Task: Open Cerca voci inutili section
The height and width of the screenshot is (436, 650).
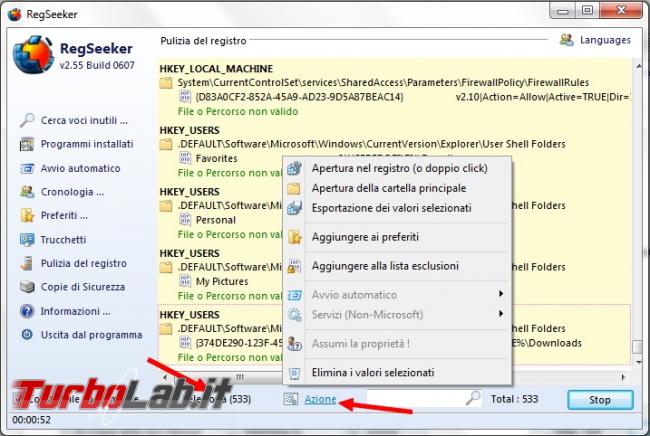Action: (84, 120)
